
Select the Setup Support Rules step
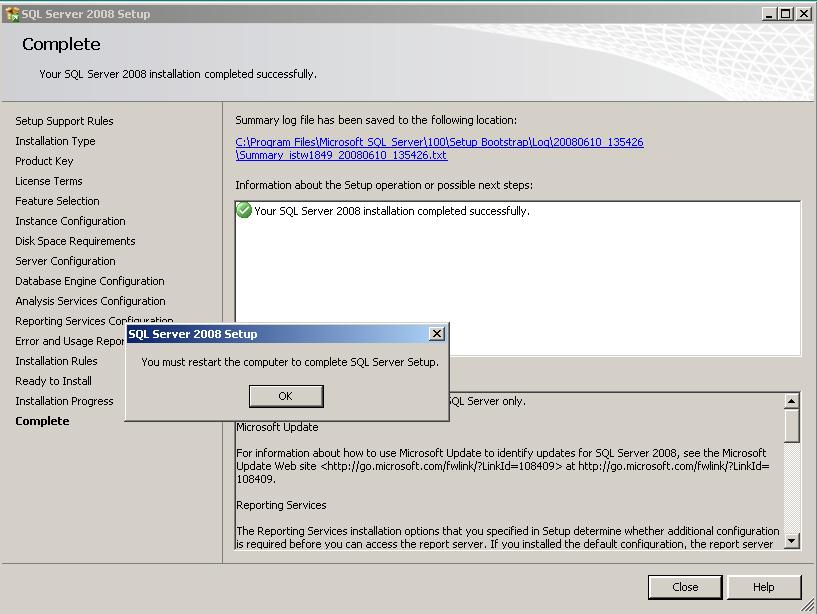[x=64, y=121]
